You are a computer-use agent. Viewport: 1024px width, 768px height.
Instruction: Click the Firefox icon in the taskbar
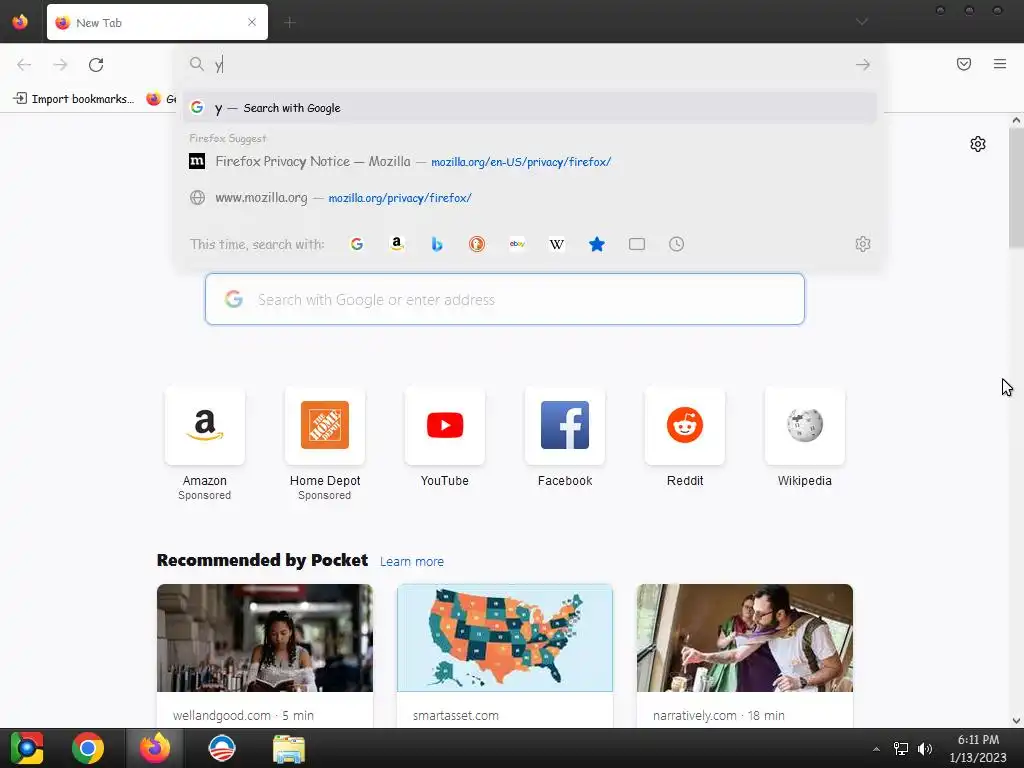coord(154,748)
